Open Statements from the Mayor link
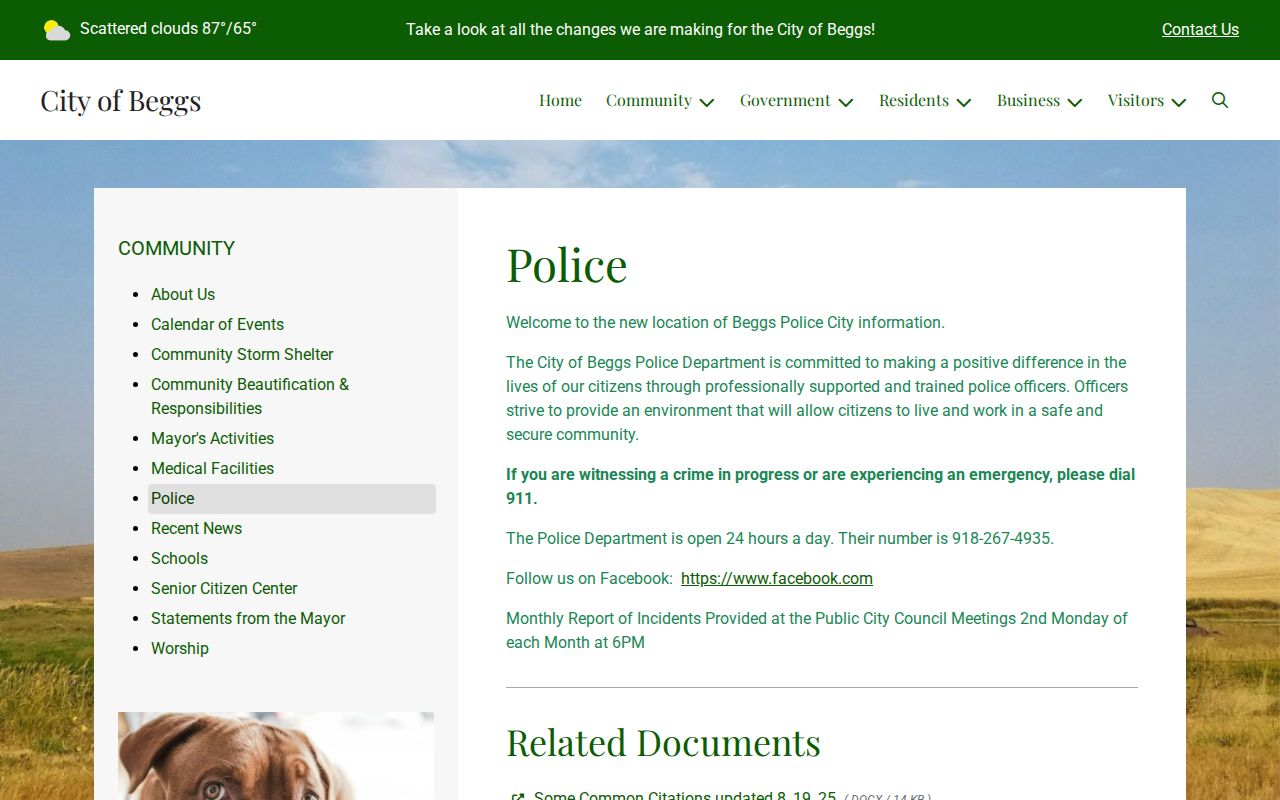The image size is (1280, 800). [248, 618]
